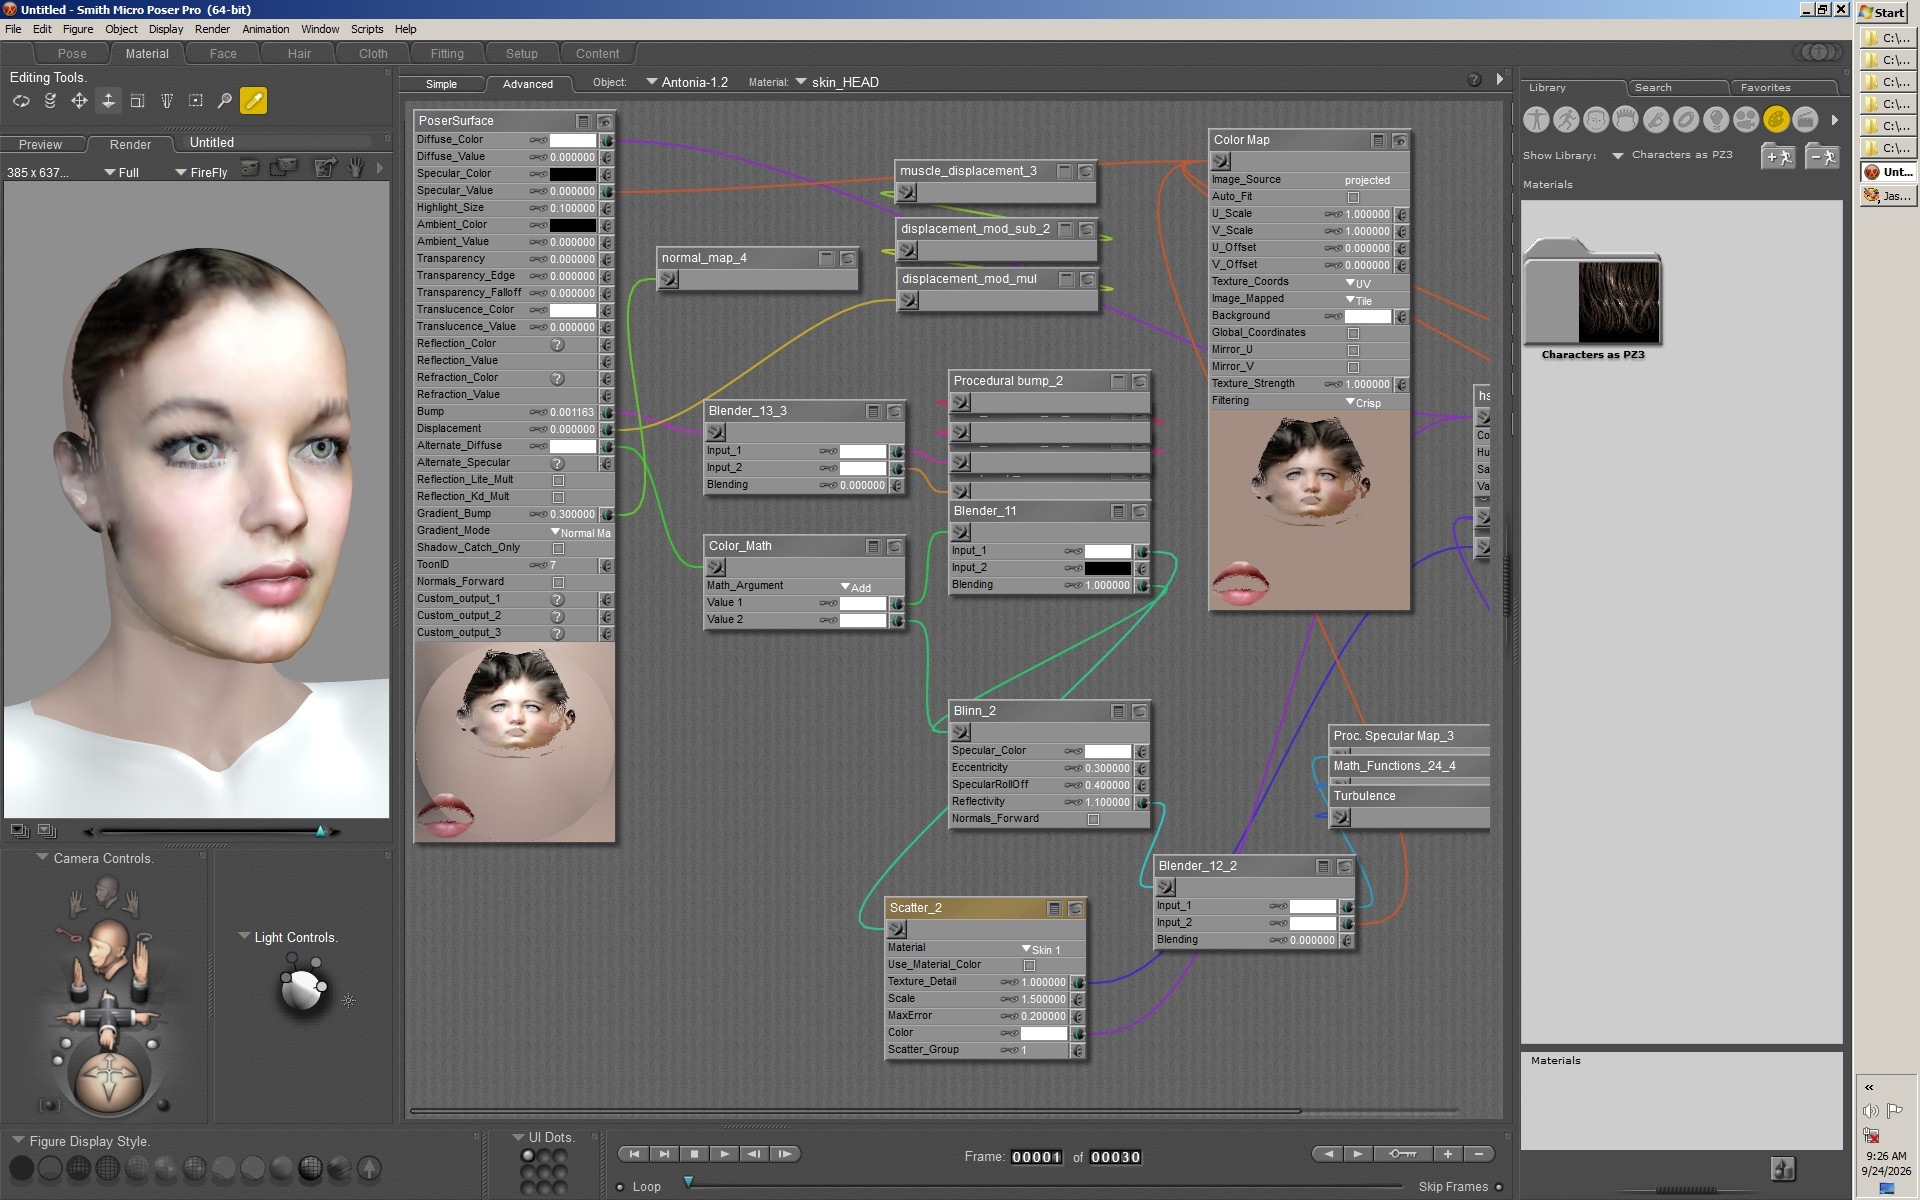Toggle Shadow_Catch_Only checkbox
This screenshot has height=1200, width=1920.
pos(558,548)
